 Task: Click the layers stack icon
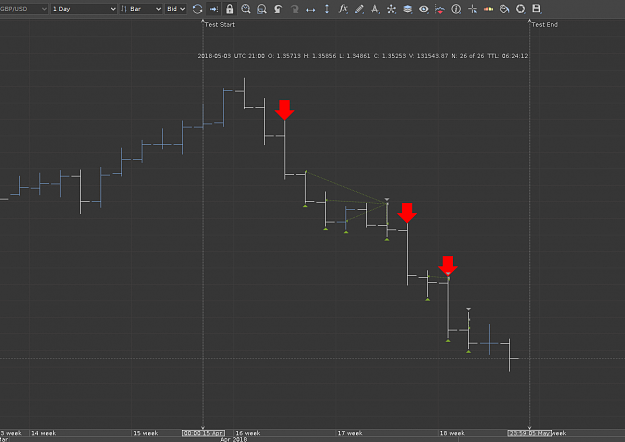pos(407,9)
